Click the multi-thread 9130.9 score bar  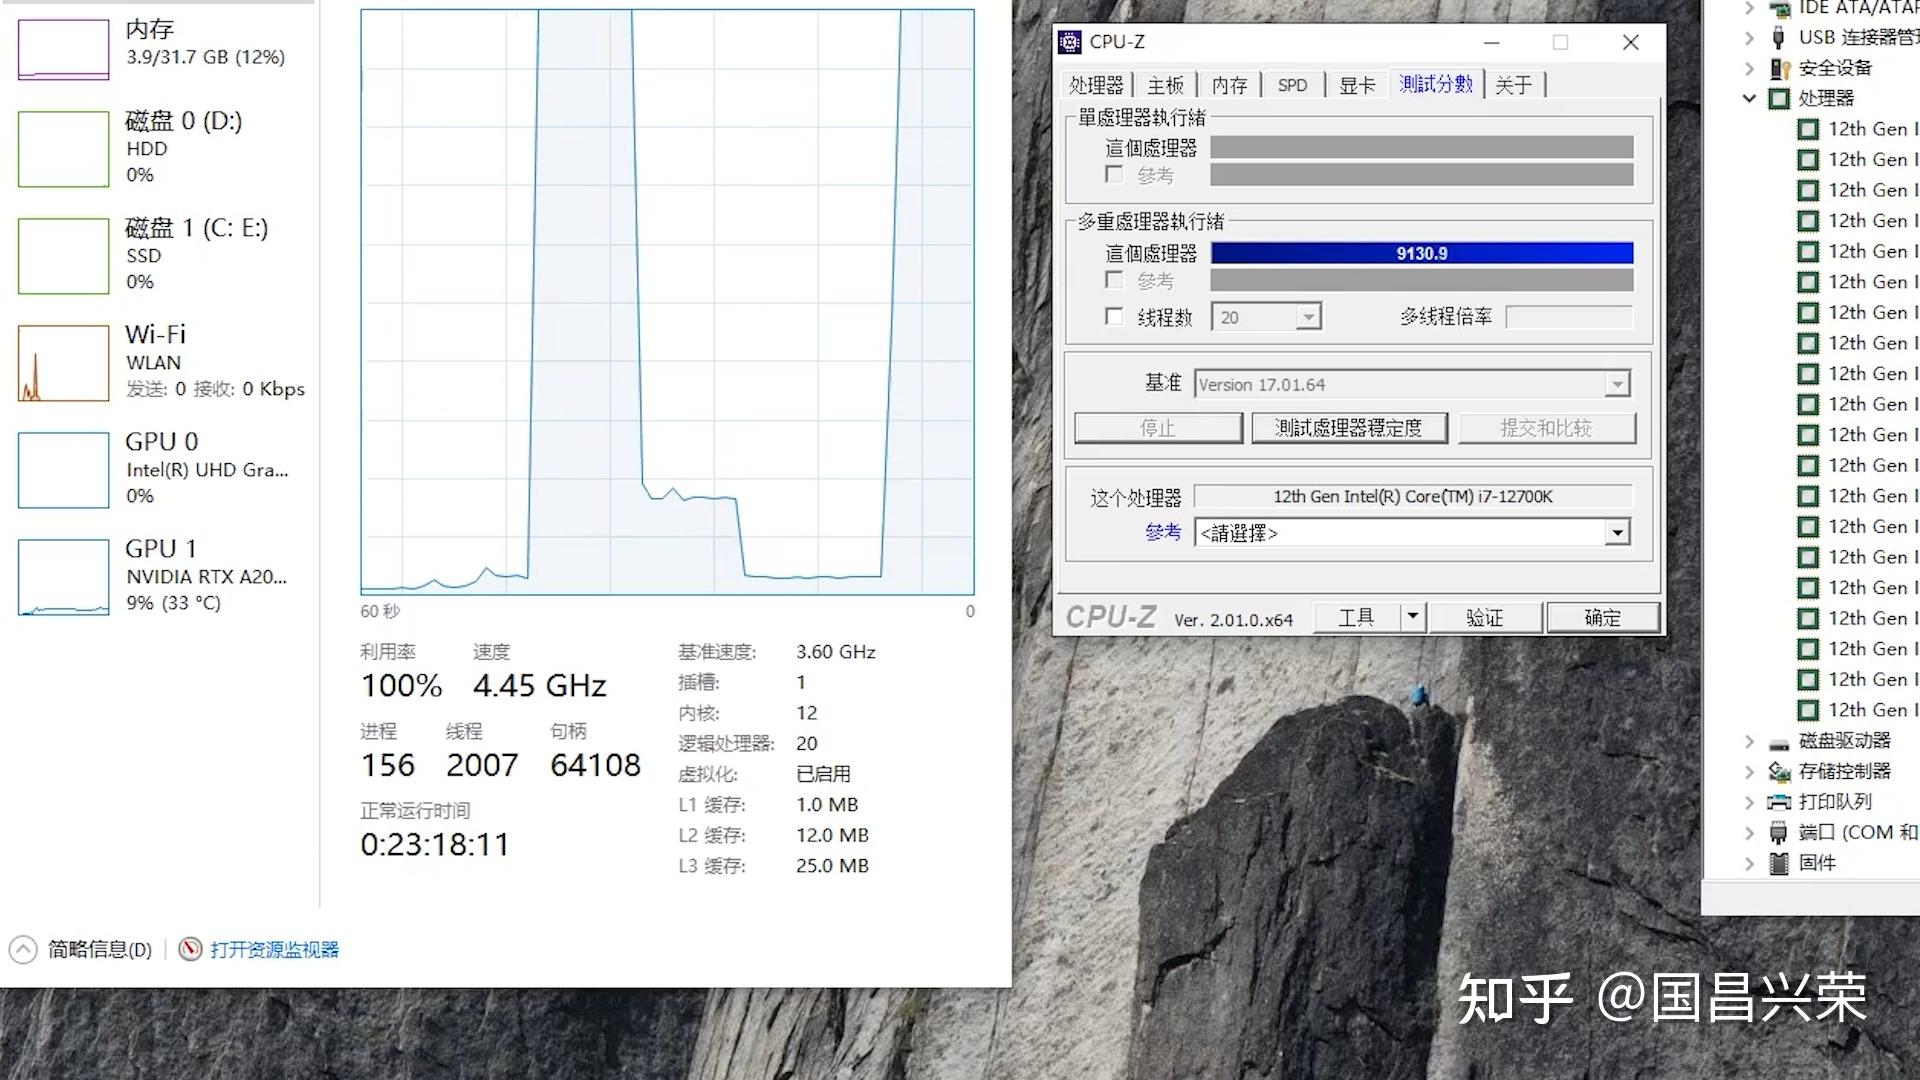point(1421,253)
